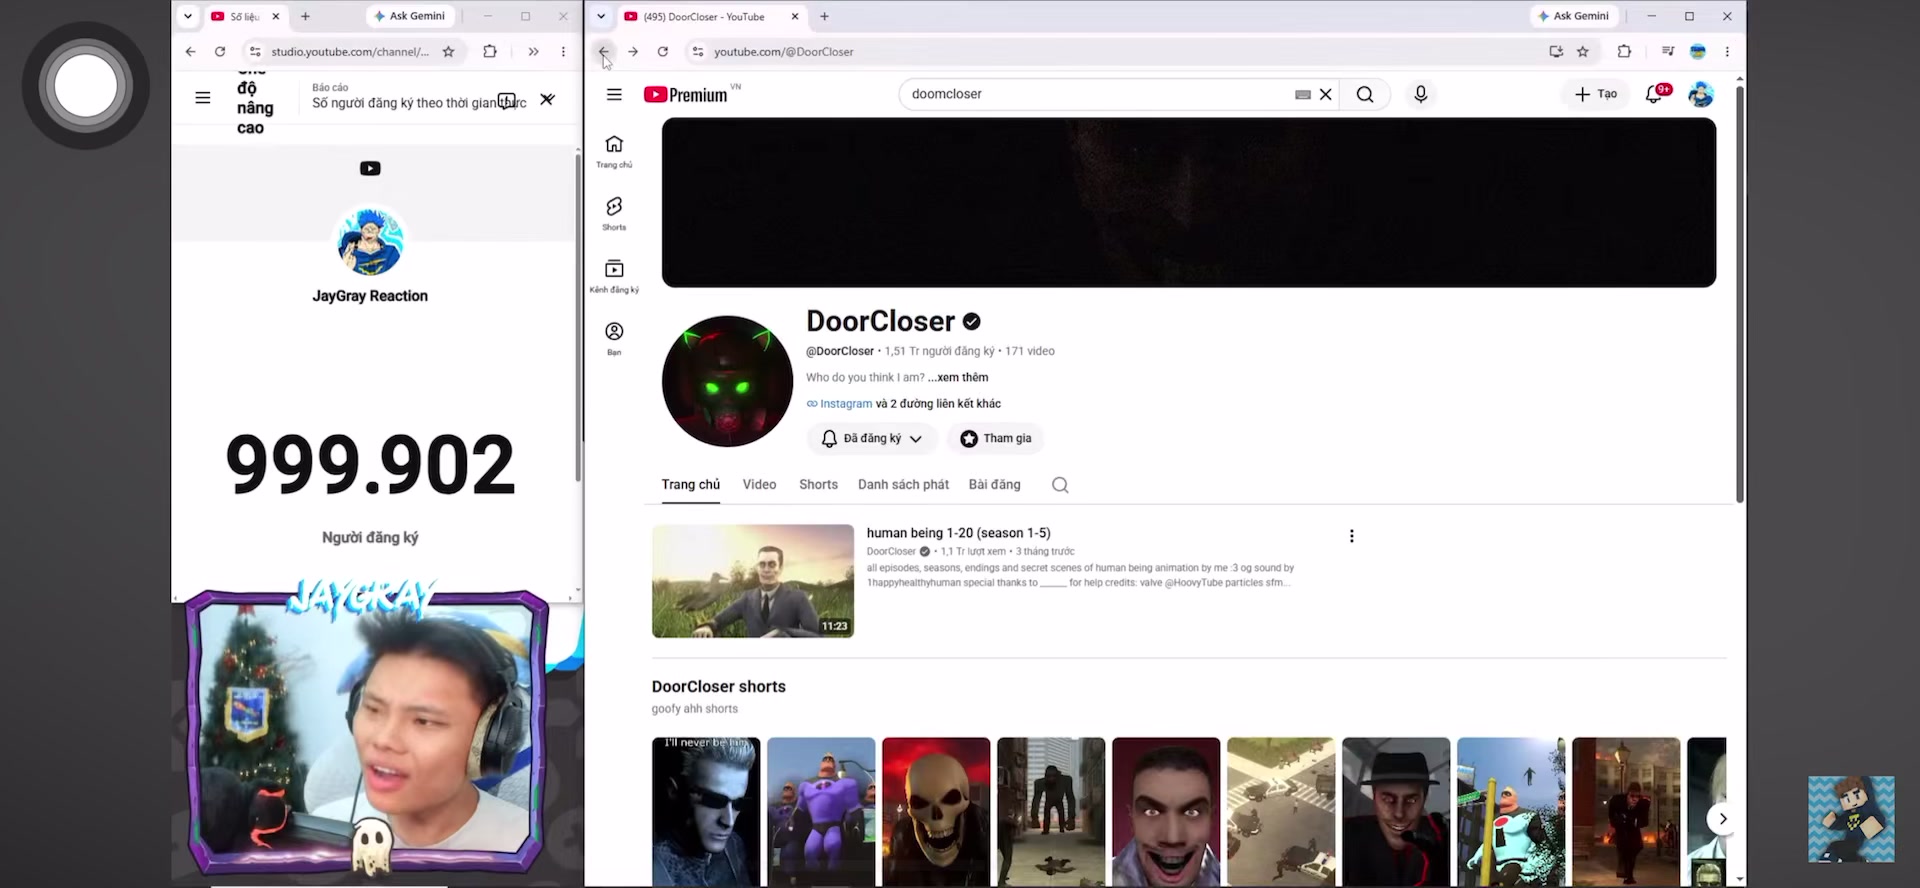Expand channel description with ...xem thêm

click(x=958, y=377)
